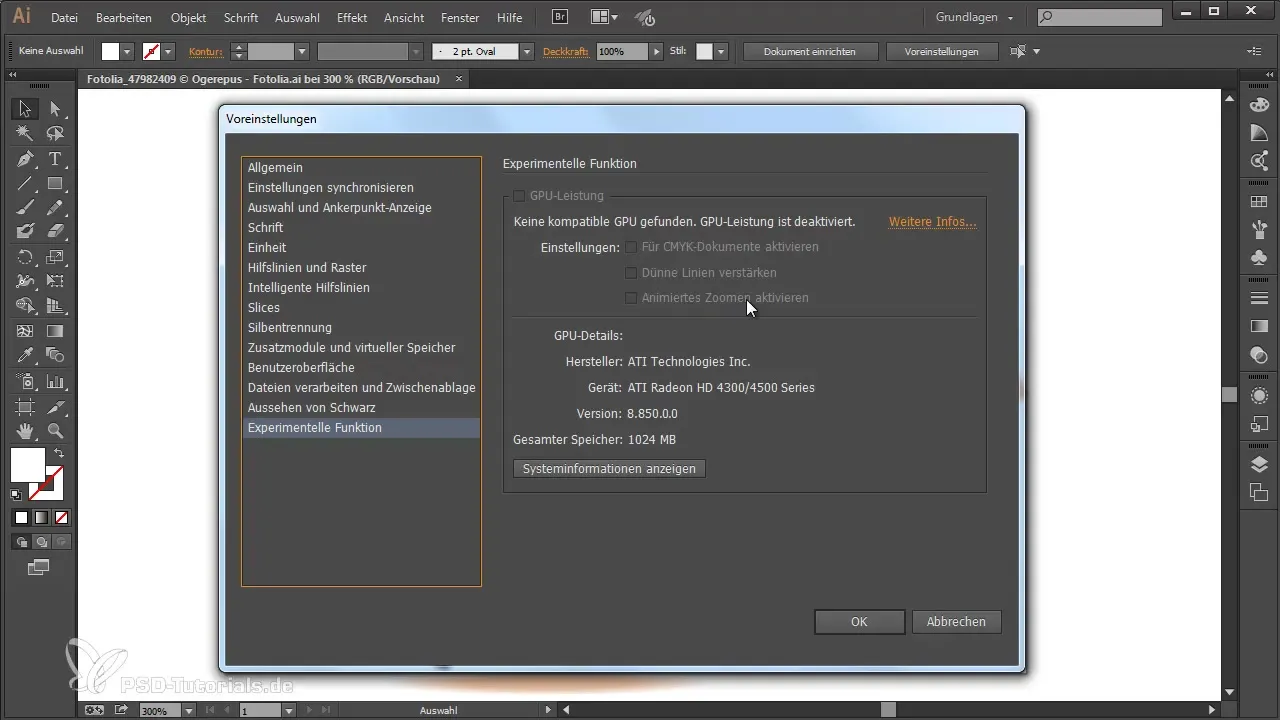The image size is (1280, 720).
Task: Toggle the GPU-Leistung checkbox
Action: point(519,196)
